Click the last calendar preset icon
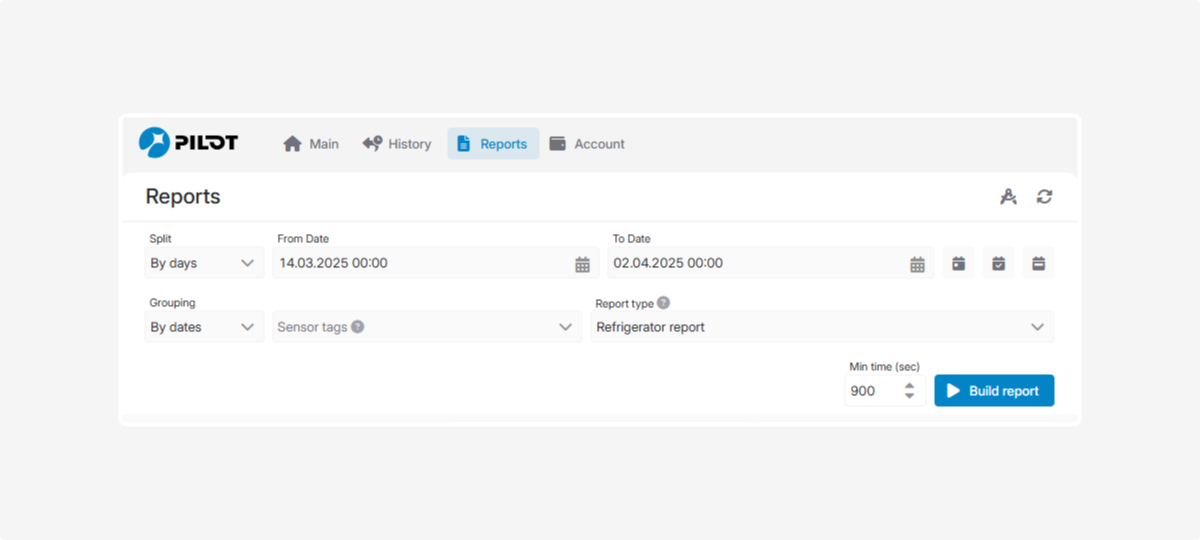 coord(1038,263)
